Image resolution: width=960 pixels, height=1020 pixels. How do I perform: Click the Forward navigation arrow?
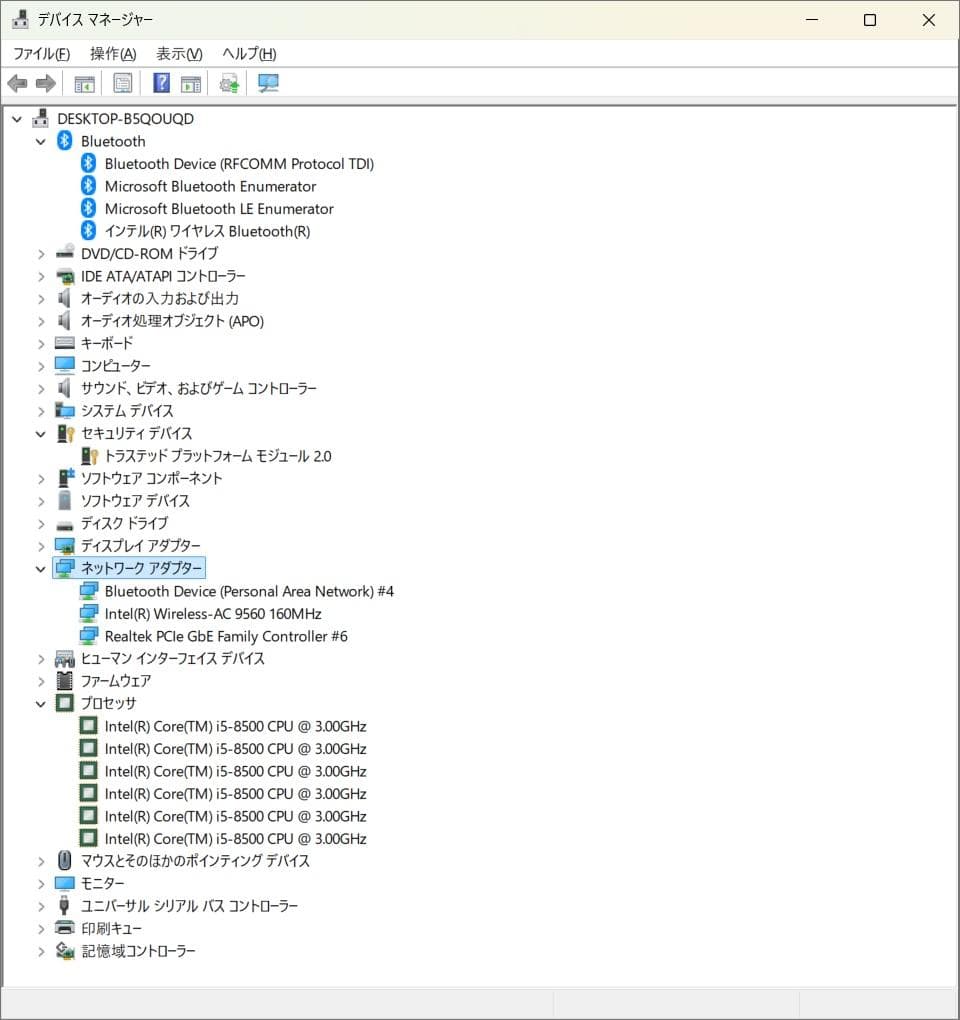(x=45, y=83)
